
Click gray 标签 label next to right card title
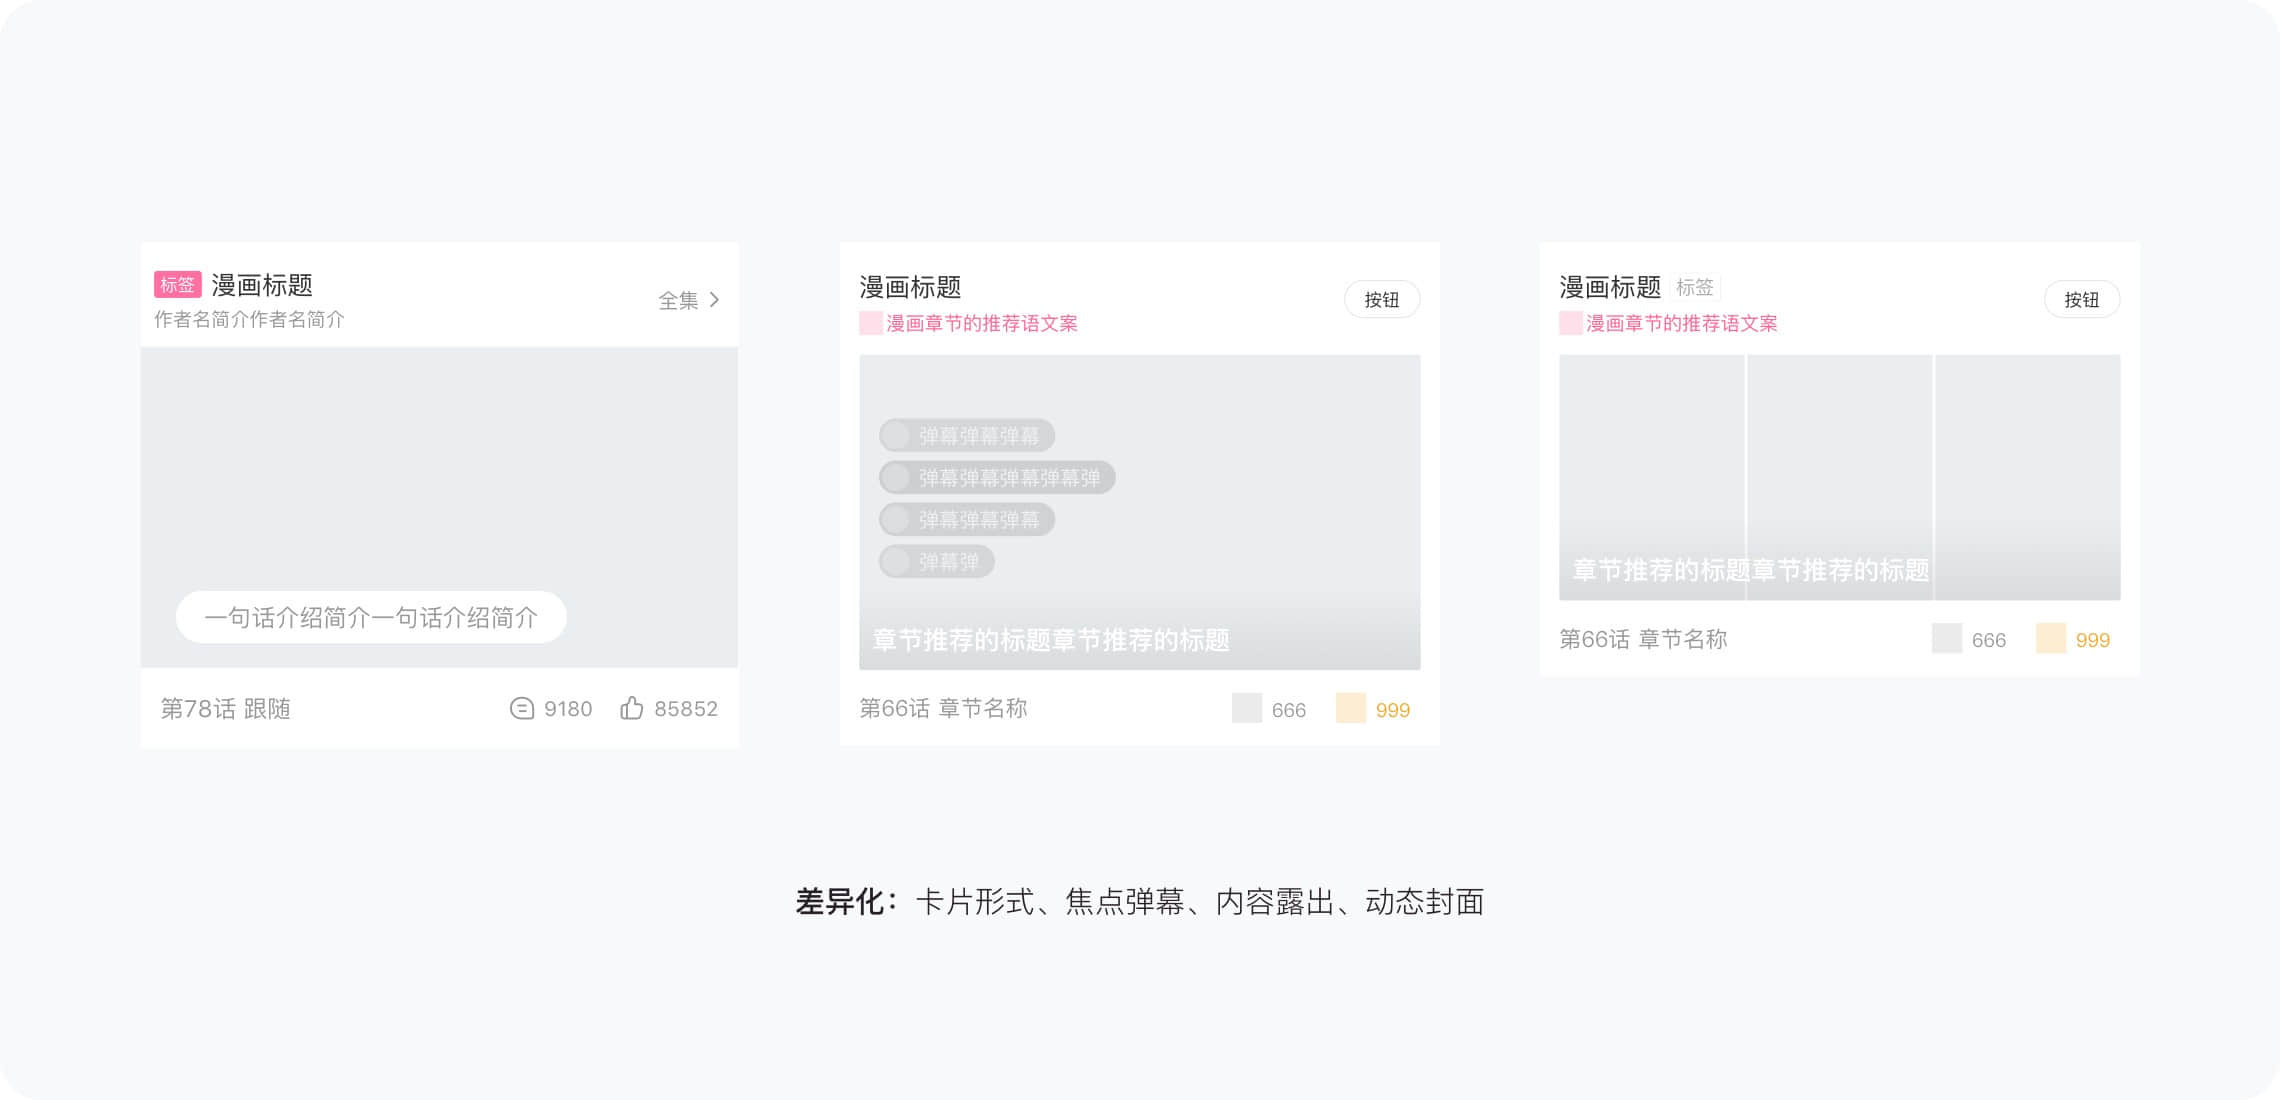(x=1694, y=288)
